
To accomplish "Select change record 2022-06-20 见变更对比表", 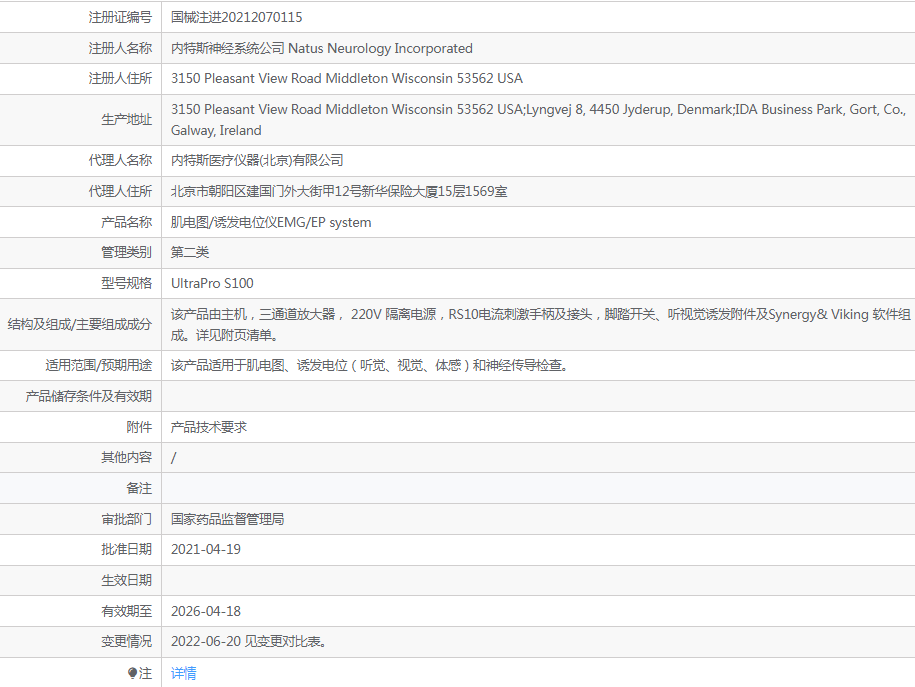I will click(x=249, y=641).
